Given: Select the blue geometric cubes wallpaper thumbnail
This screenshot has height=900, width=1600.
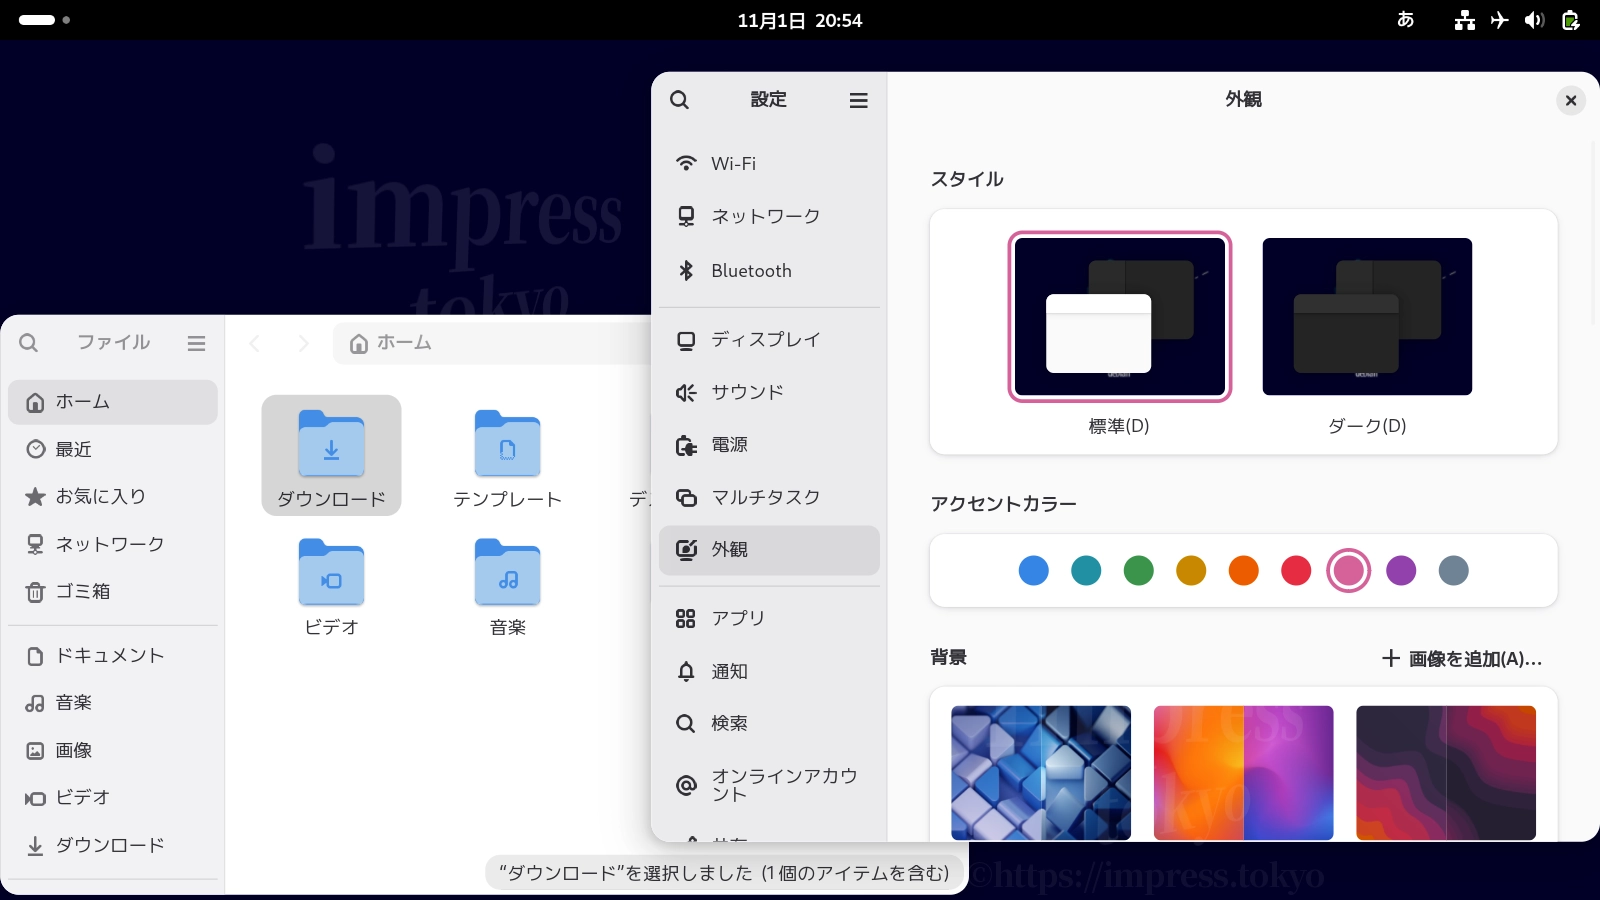Looking at the screenshot, I should 1041,772.
